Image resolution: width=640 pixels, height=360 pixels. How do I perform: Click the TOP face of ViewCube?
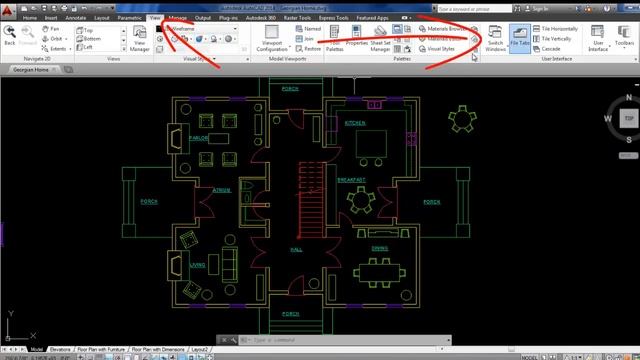629,118
